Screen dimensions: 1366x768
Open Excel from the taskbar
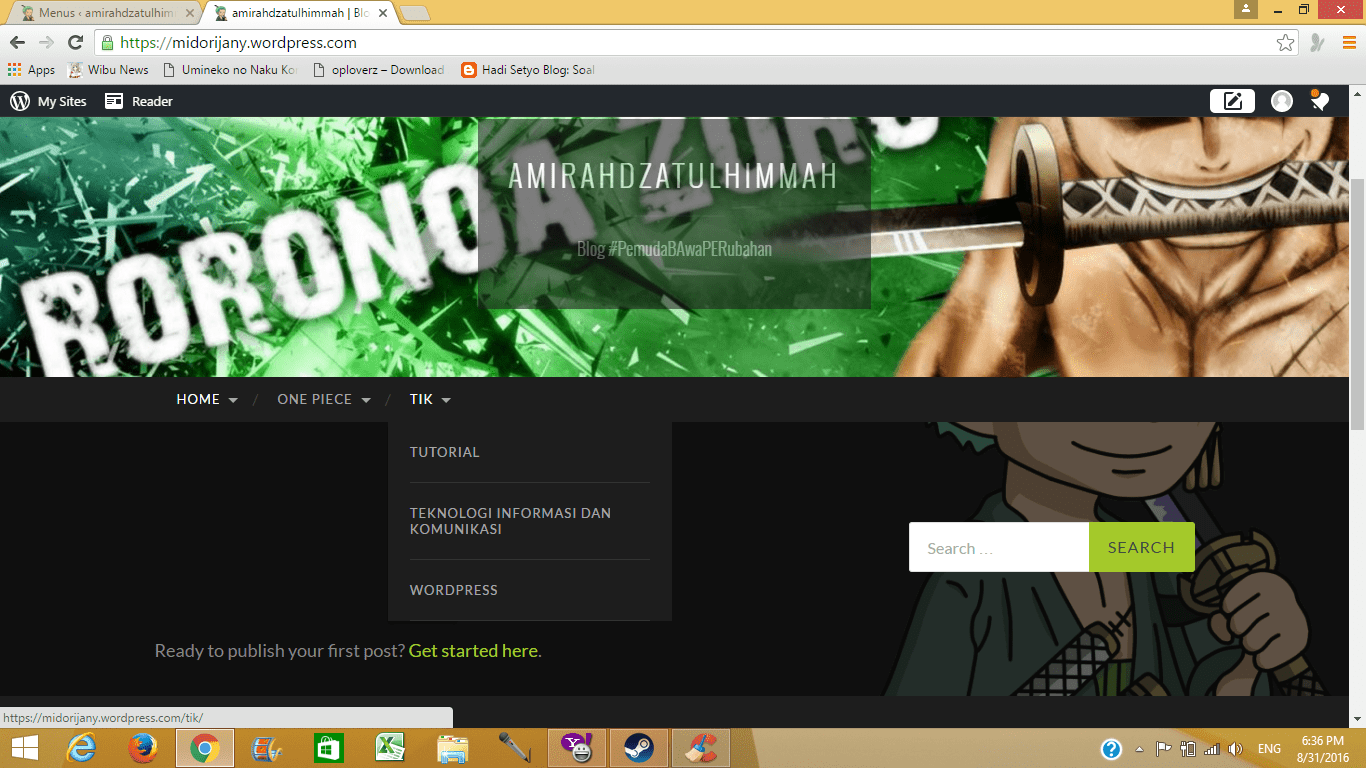tap(391, 748)
